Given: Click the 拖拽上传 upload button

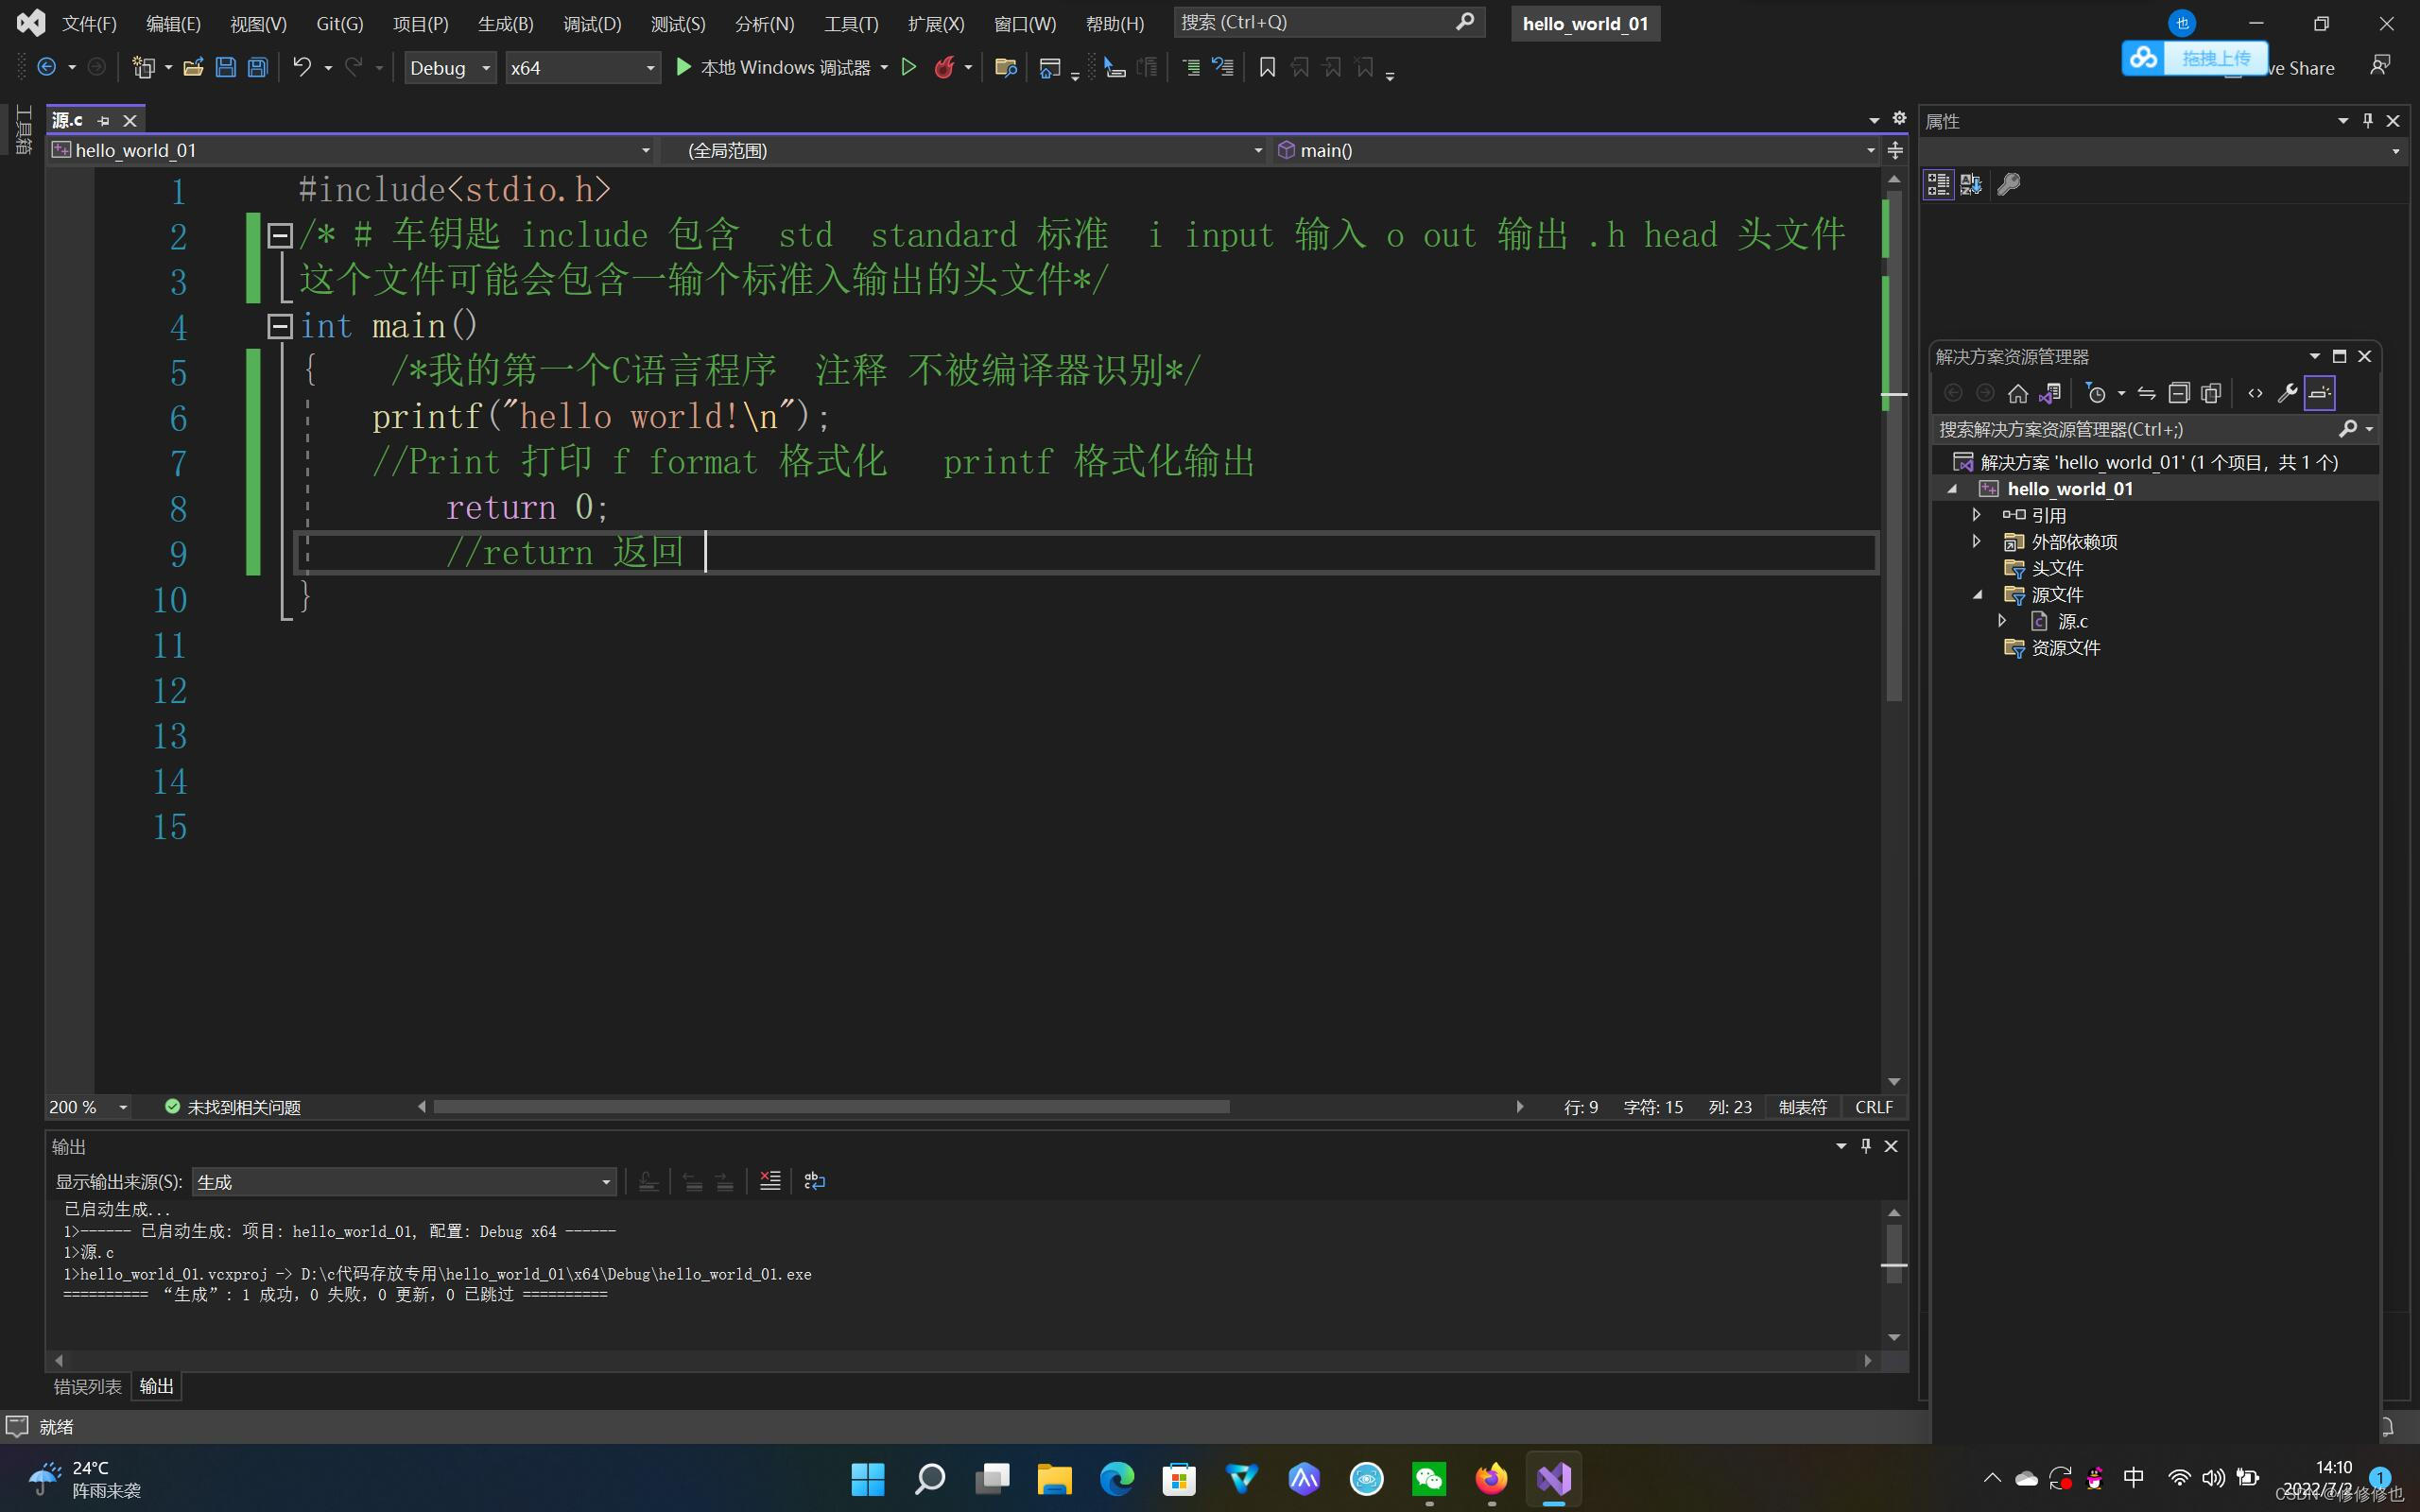Looking at the screenshot, I should tap(2216, 58).
